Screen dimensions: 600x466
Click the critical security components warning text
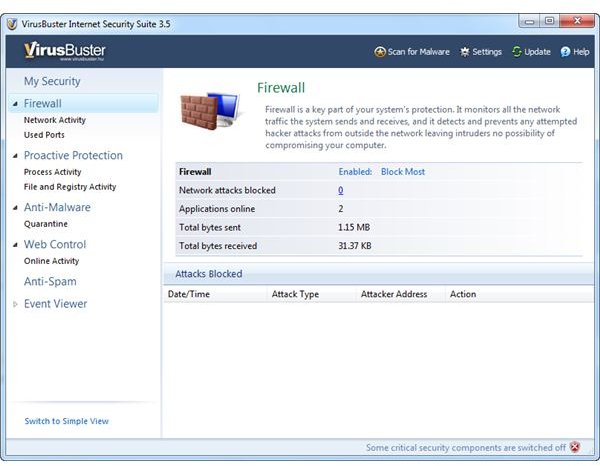pyautogui.click(x=466, y=448)
